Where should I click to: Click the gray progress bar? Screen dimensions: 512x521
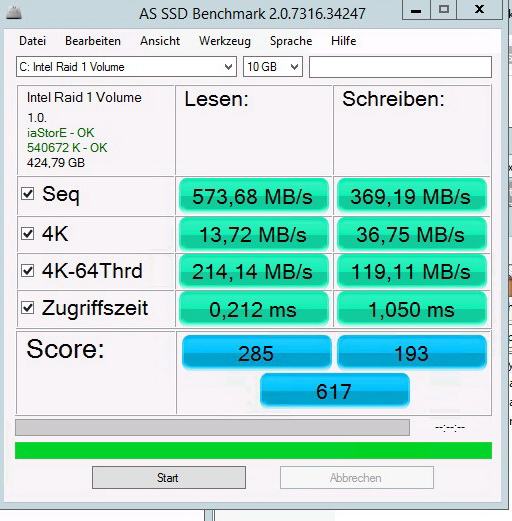tap(212, 427)
